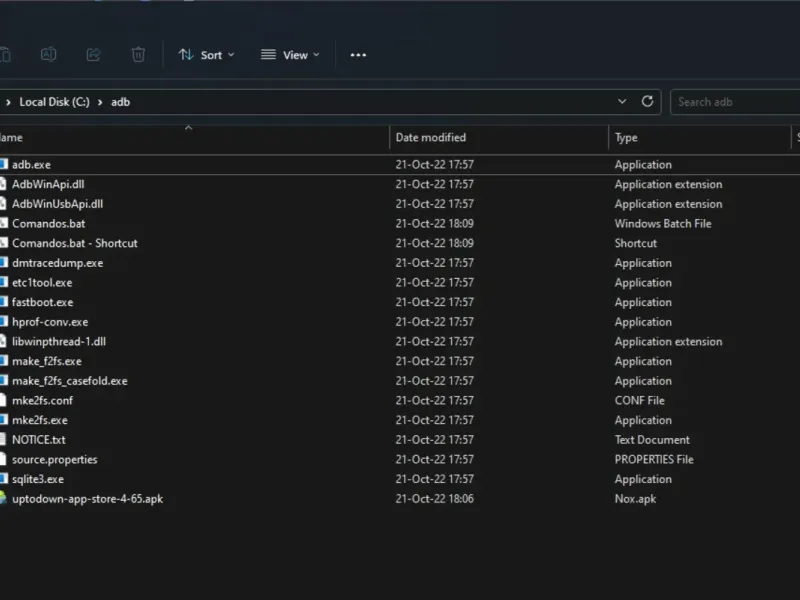Click the Shortcut type cell
This screenshot has height=600, width=800.
point(636,243)
